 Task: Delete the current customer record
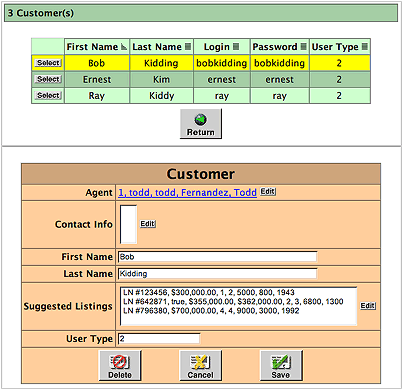pyautogui.click(x=120, y=365)
